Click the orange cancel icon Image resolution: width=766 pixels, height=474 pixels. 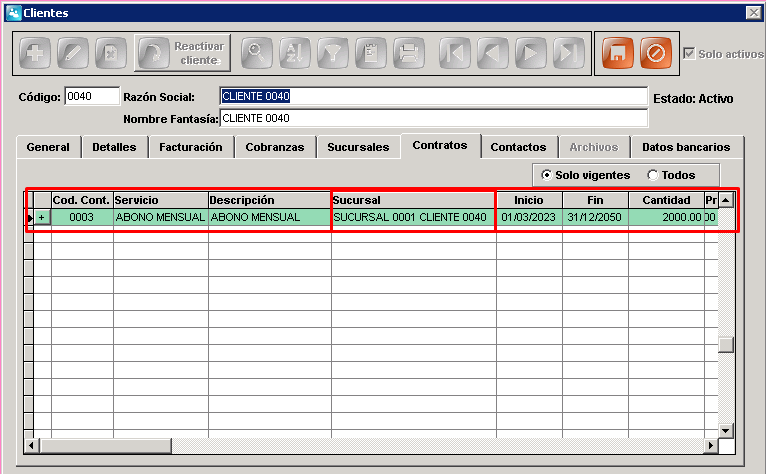(656, 53)
